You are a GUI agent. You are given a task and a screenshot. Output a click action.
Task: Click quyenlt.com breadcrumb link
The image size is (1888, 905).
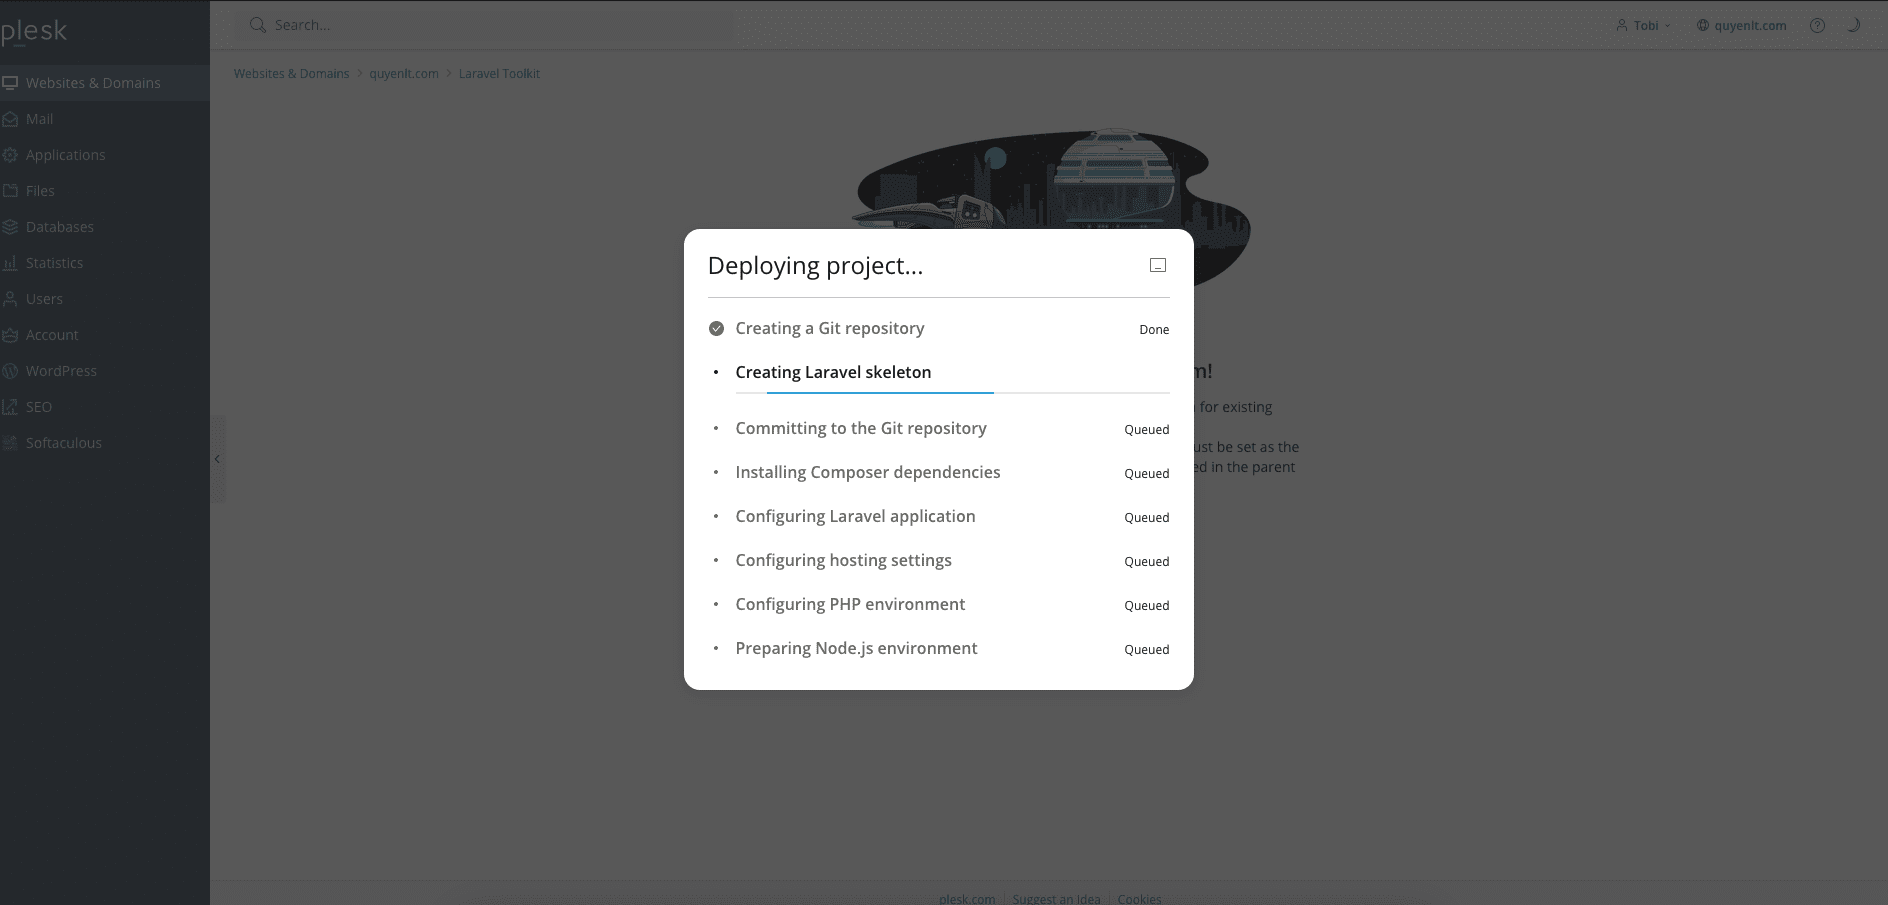coord(404,74)
